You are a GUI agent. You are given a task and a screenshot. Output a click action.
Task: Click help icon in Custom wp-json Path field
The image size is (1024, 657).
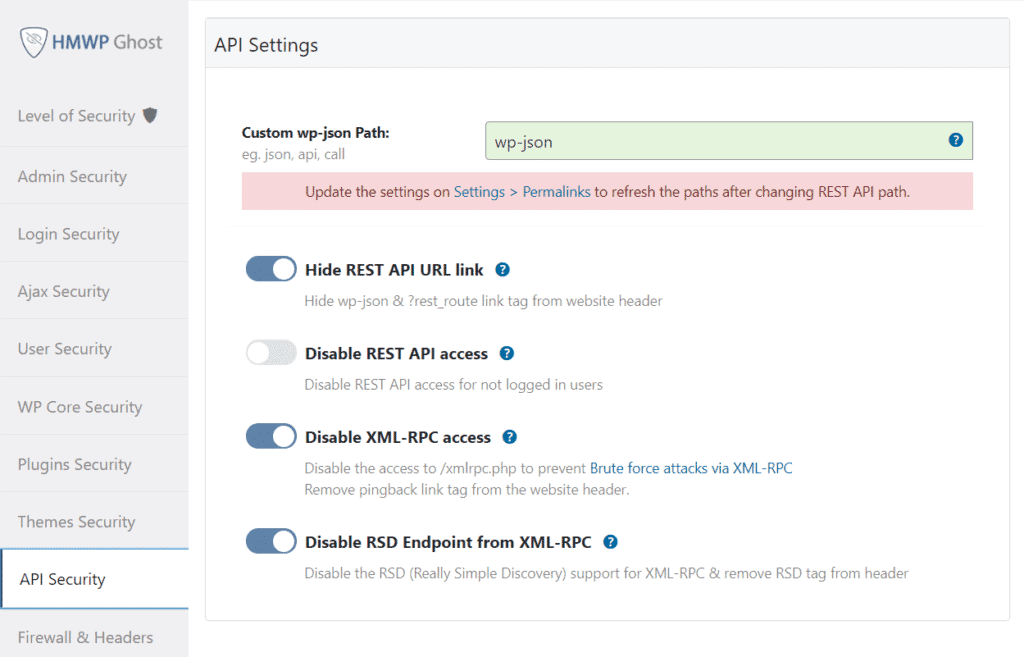pos(955,141)
